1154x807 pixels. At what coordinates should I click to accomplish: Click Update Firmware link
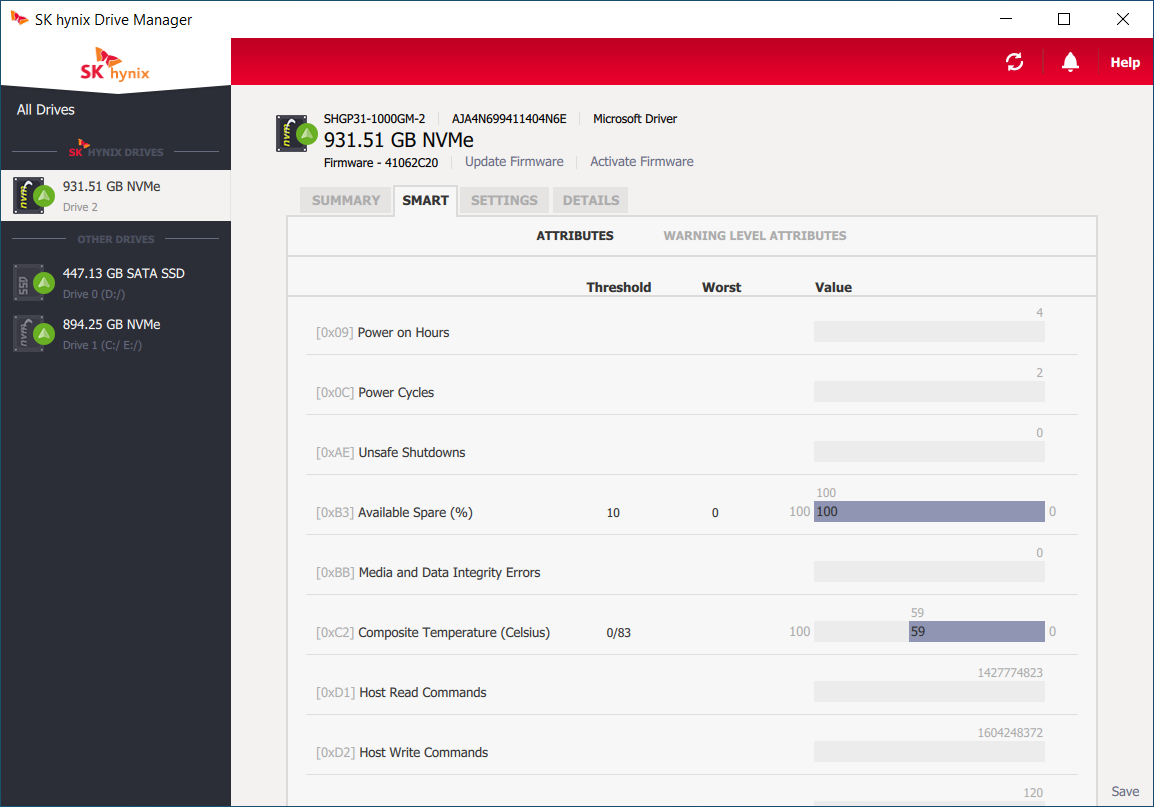pyautogui.click(x=514, y=162)
